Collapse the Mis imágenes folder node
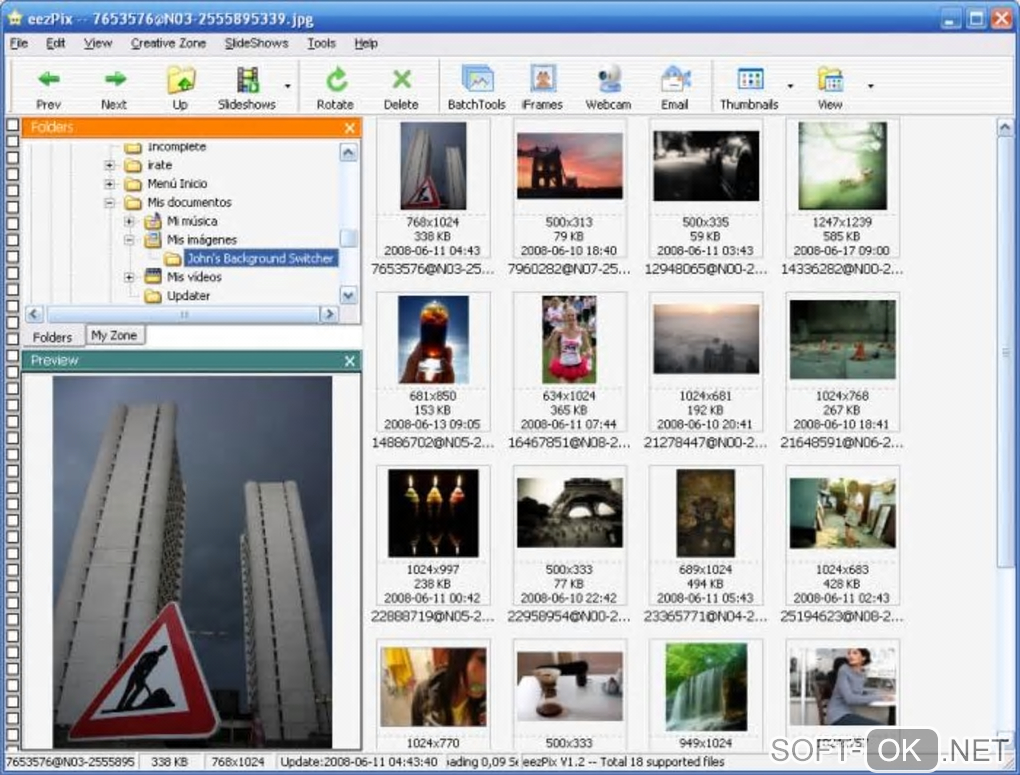The height and width of the screenshot is (775, 1020). (x=129, y=240)
